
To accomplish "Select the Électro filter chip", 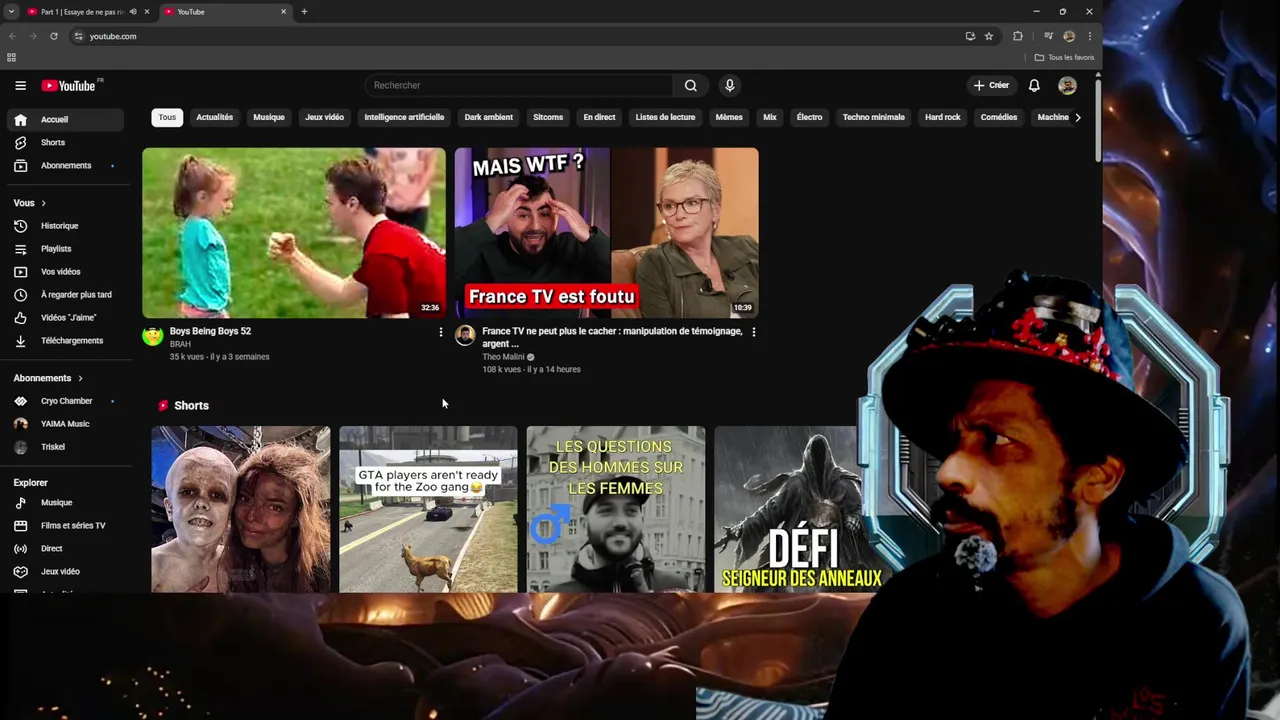I will [x=810, y=118].
